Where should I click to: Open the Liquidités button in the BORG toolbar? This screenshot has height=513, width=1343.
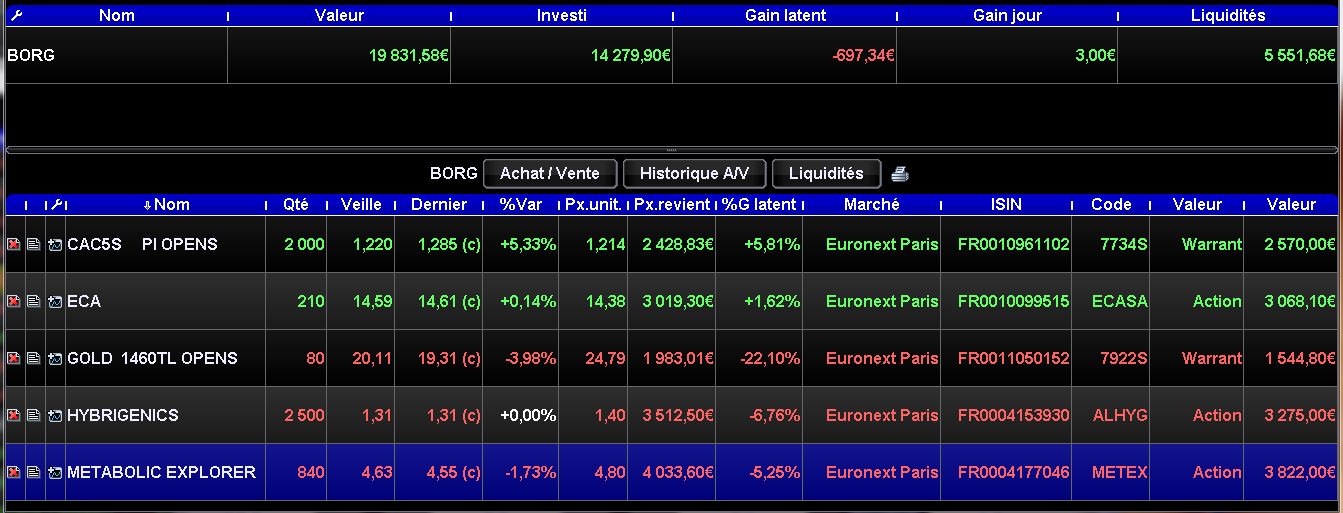click(x=826, y=174)
